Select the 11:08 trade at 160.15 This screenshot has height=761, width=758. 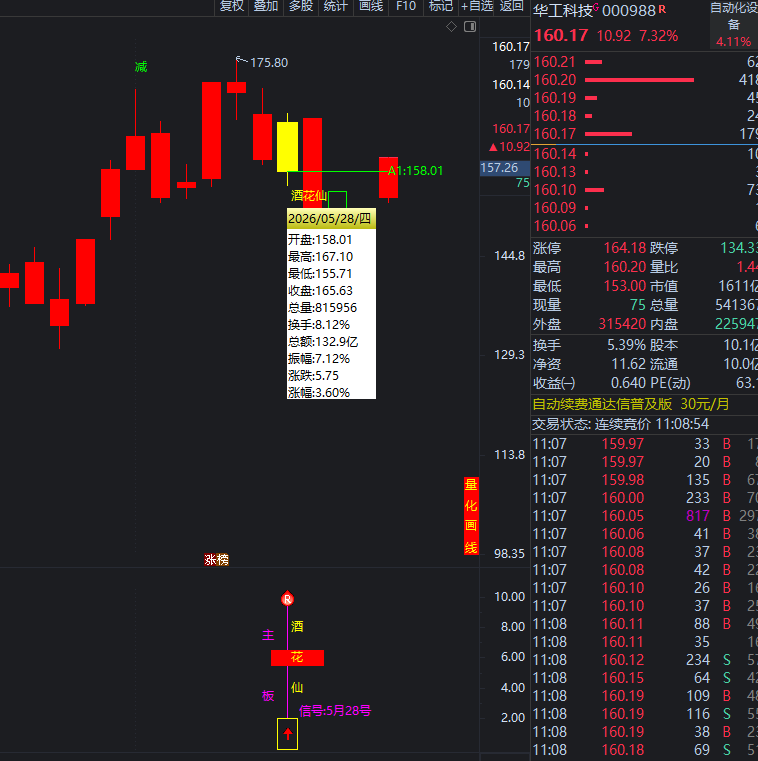click(645, 678)
